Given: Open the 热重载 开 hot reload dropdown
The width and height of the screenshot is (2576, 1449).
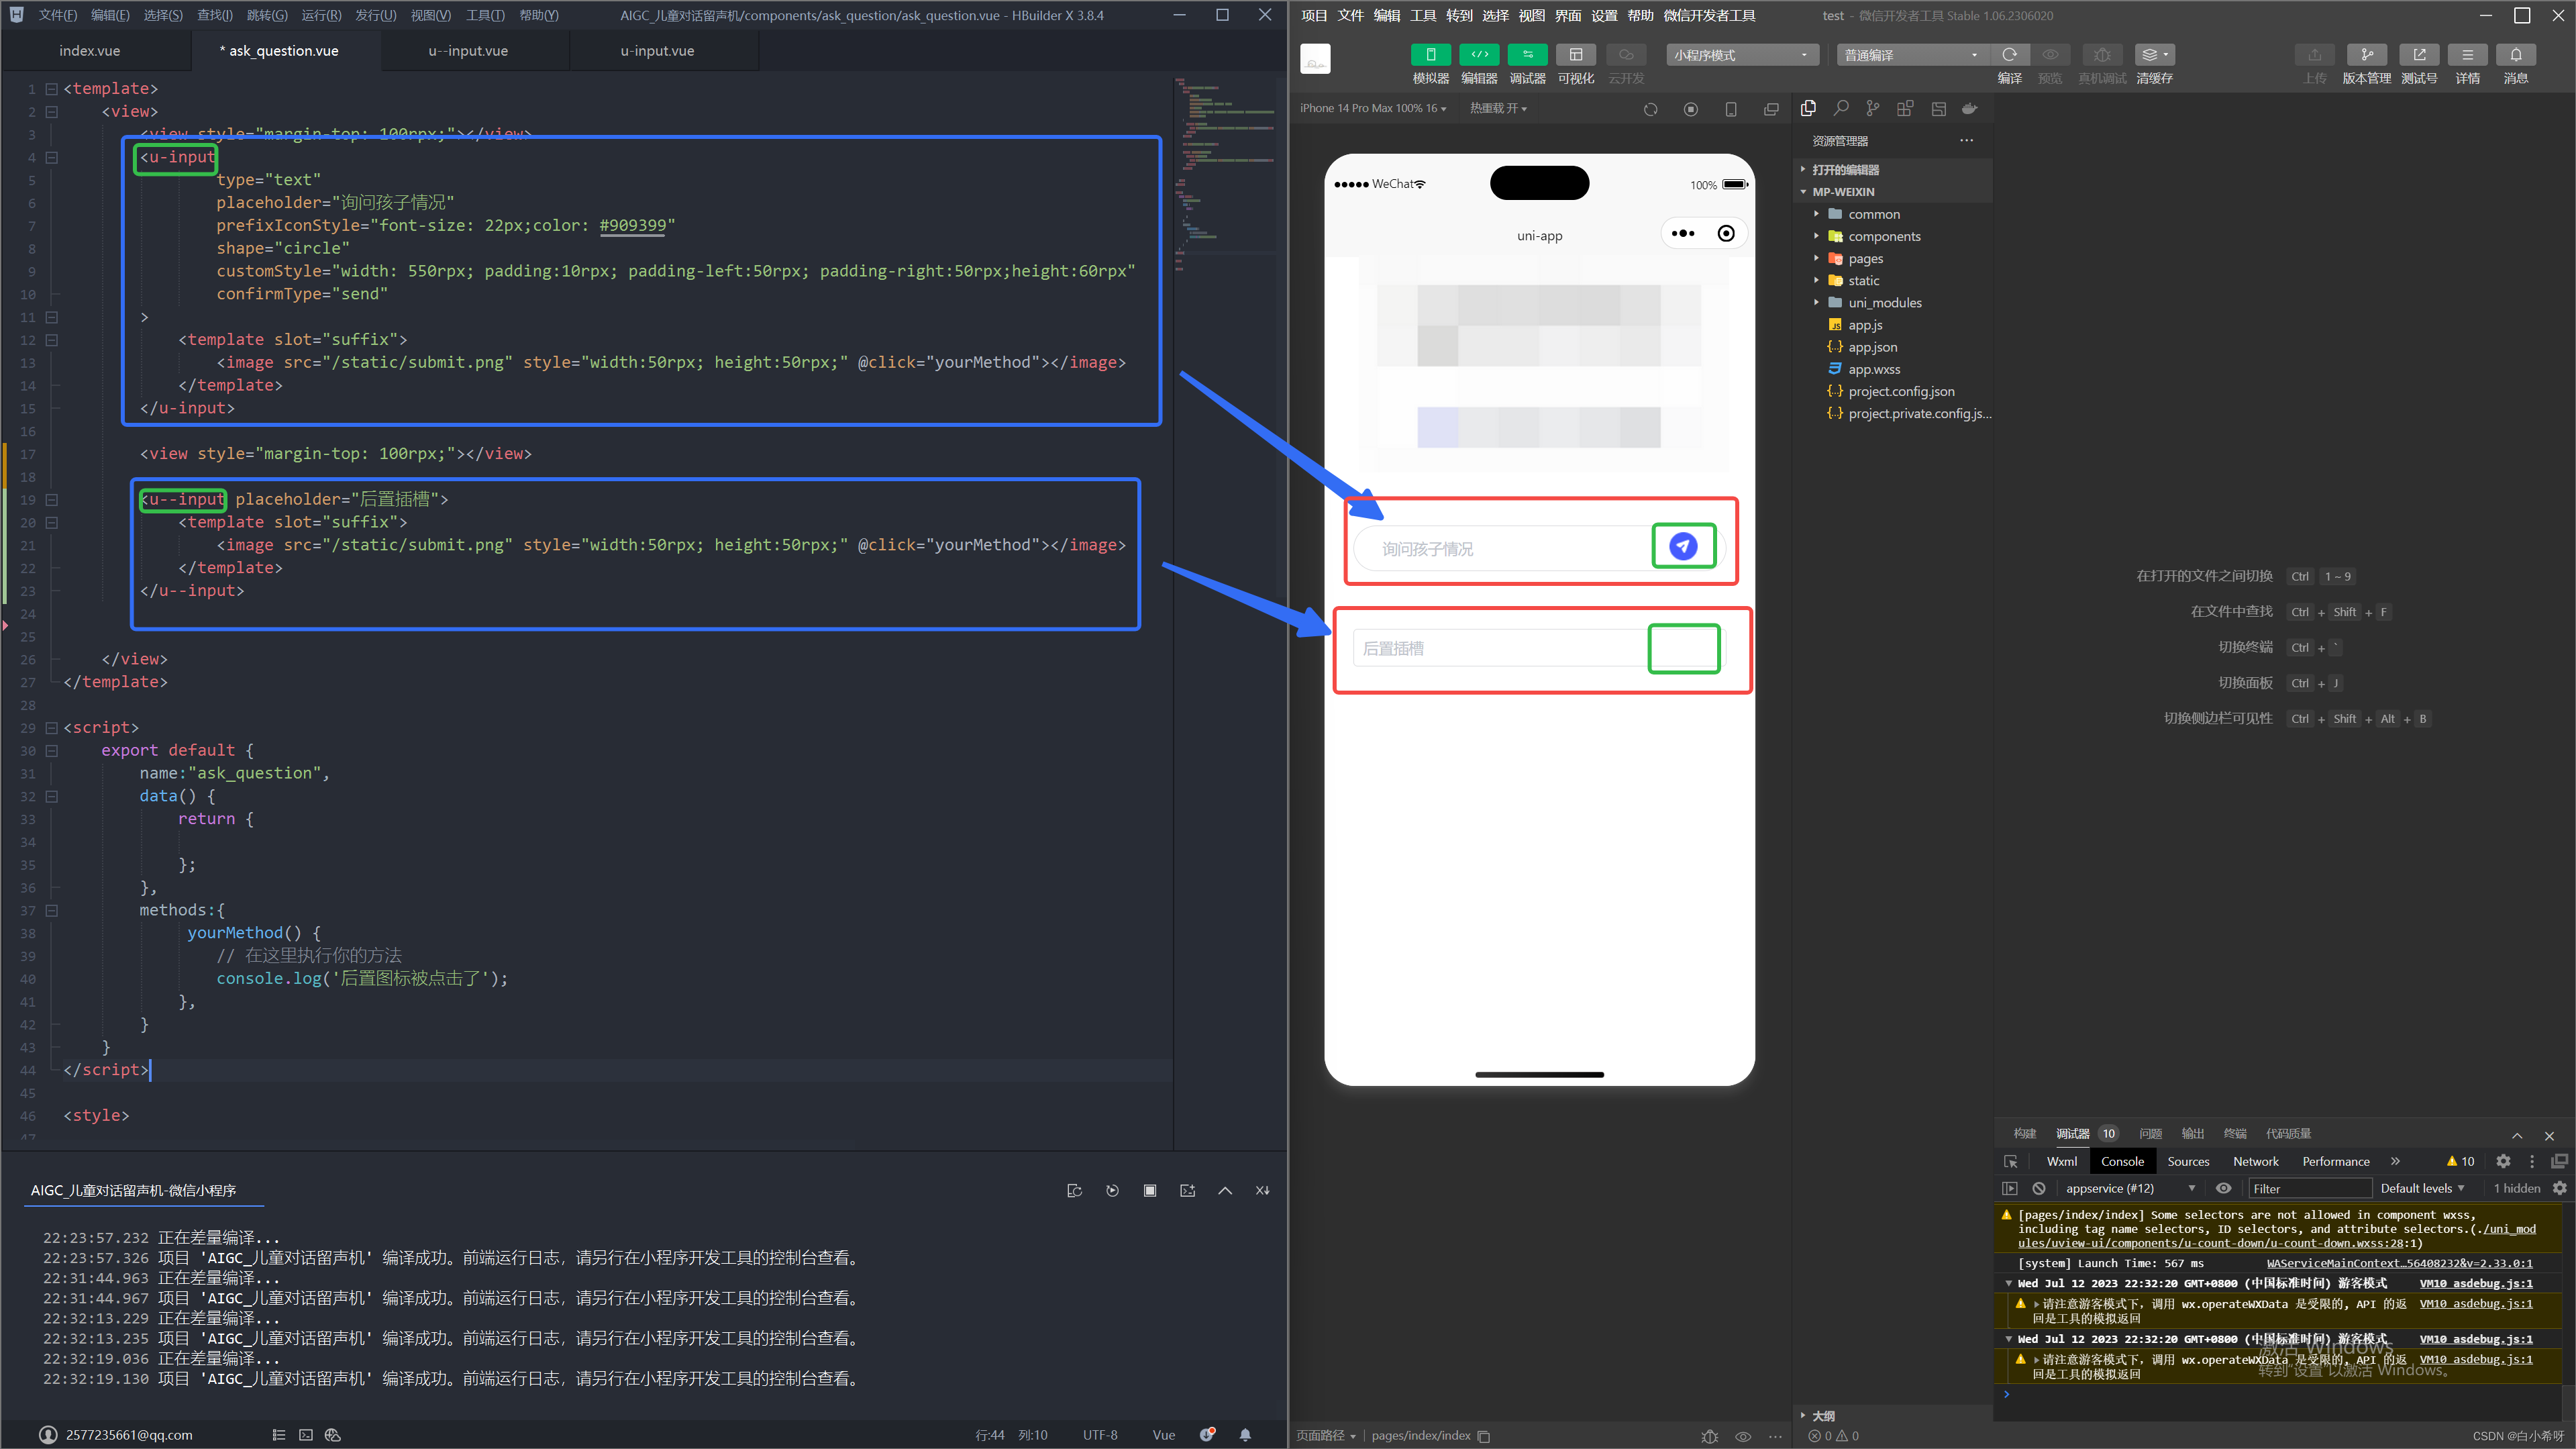Looking at the screenshot, I should pos(1498,108).
